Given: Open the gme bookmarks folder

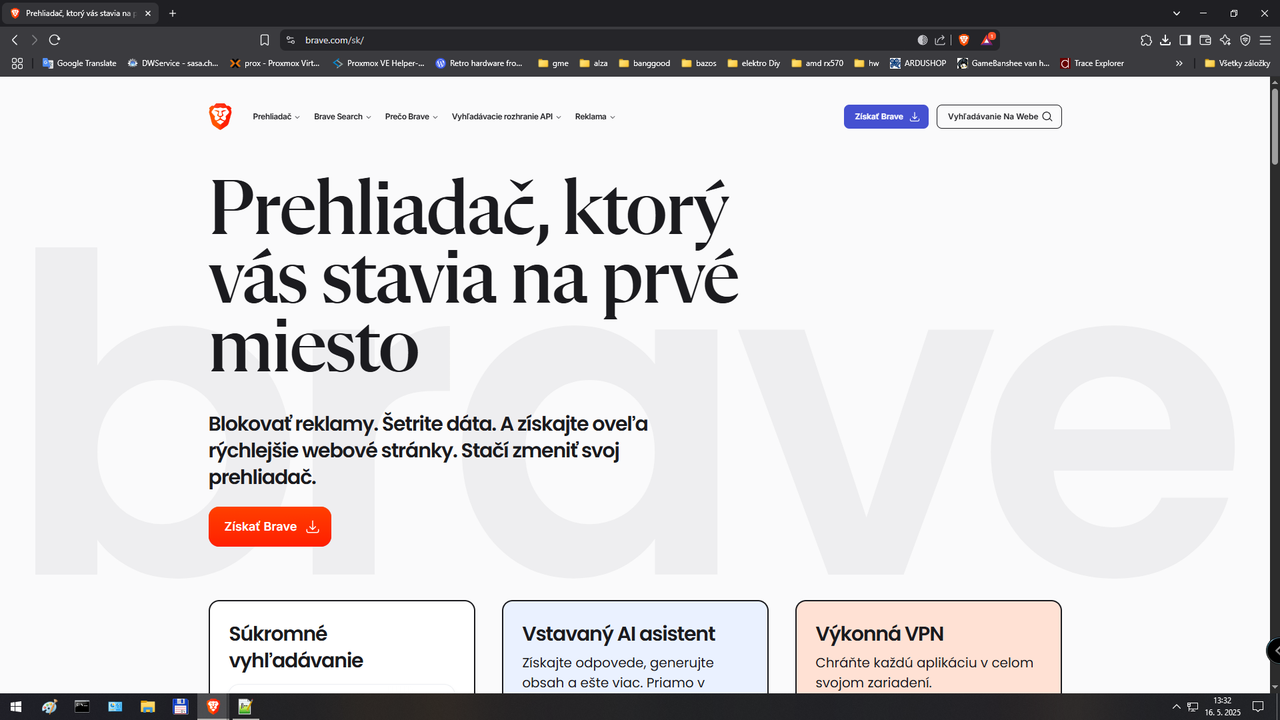Looking at the screenshot, I should [553, 63].
